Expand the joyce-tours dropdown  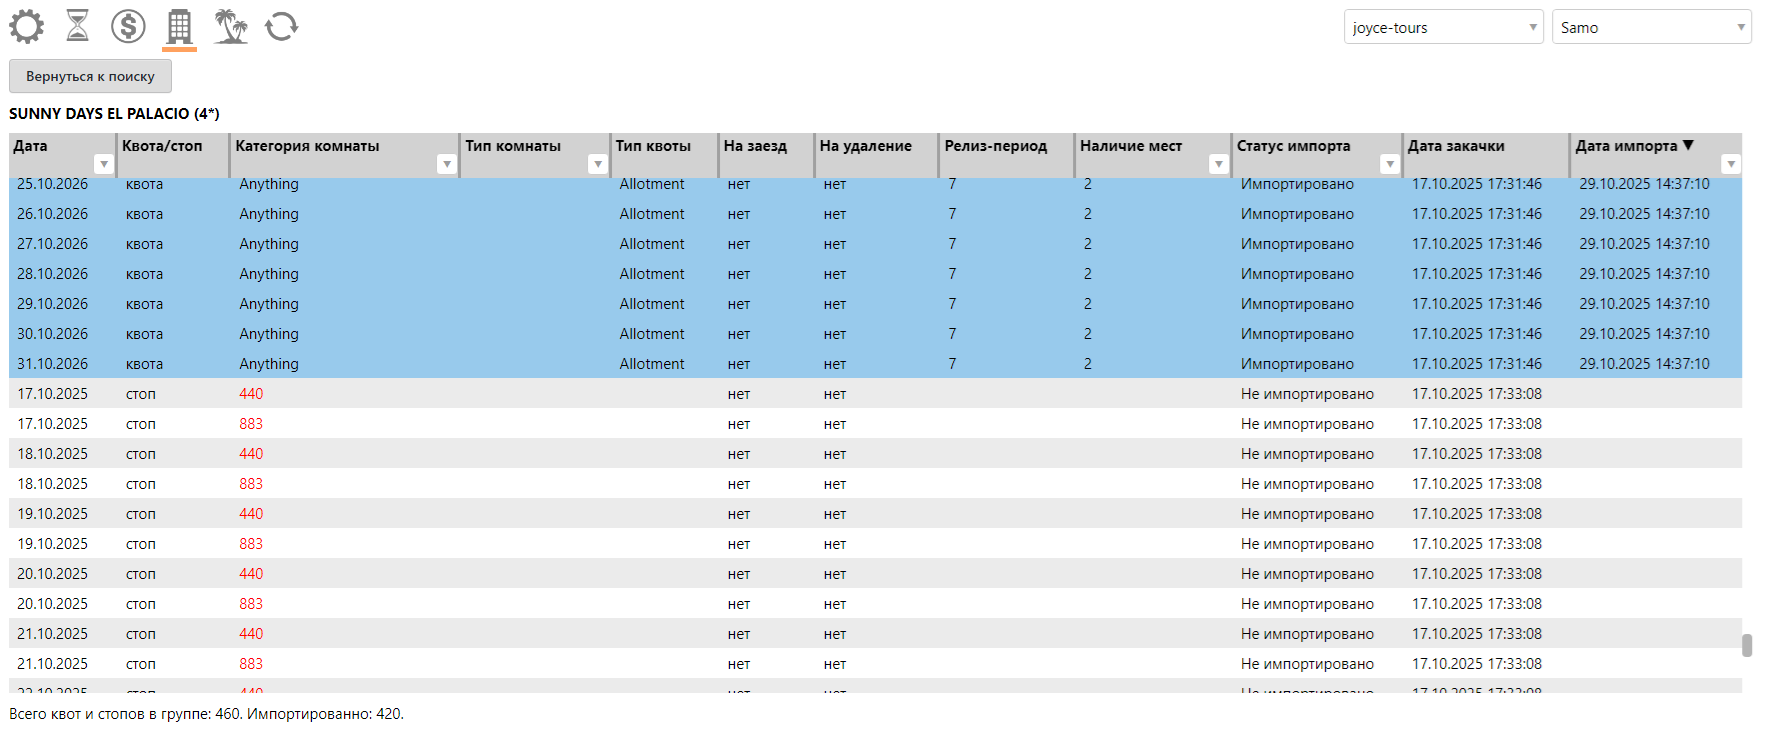coord(1443,27)
